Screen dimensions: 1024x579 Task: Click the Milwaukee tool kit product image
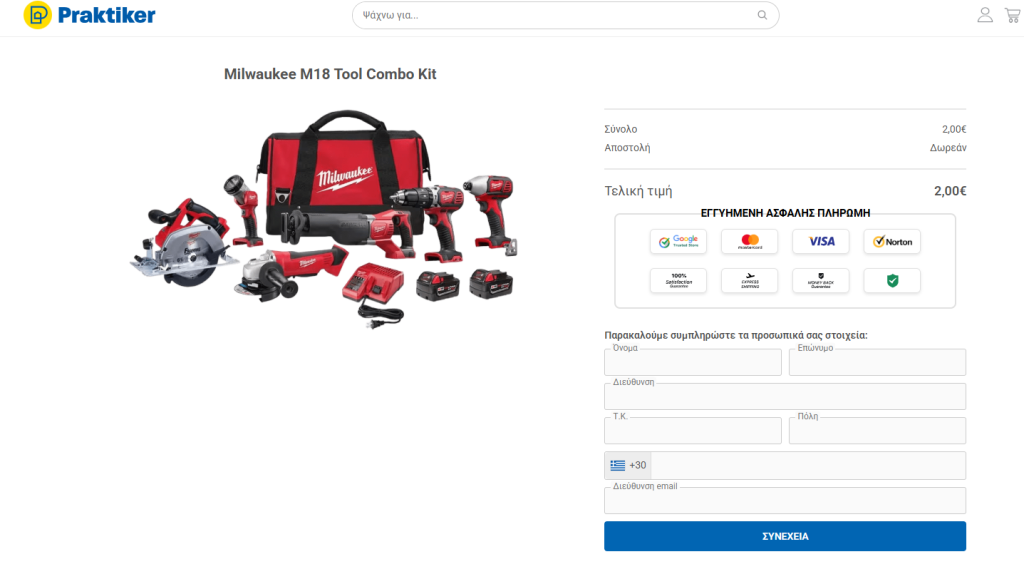(x=324, y=219)
